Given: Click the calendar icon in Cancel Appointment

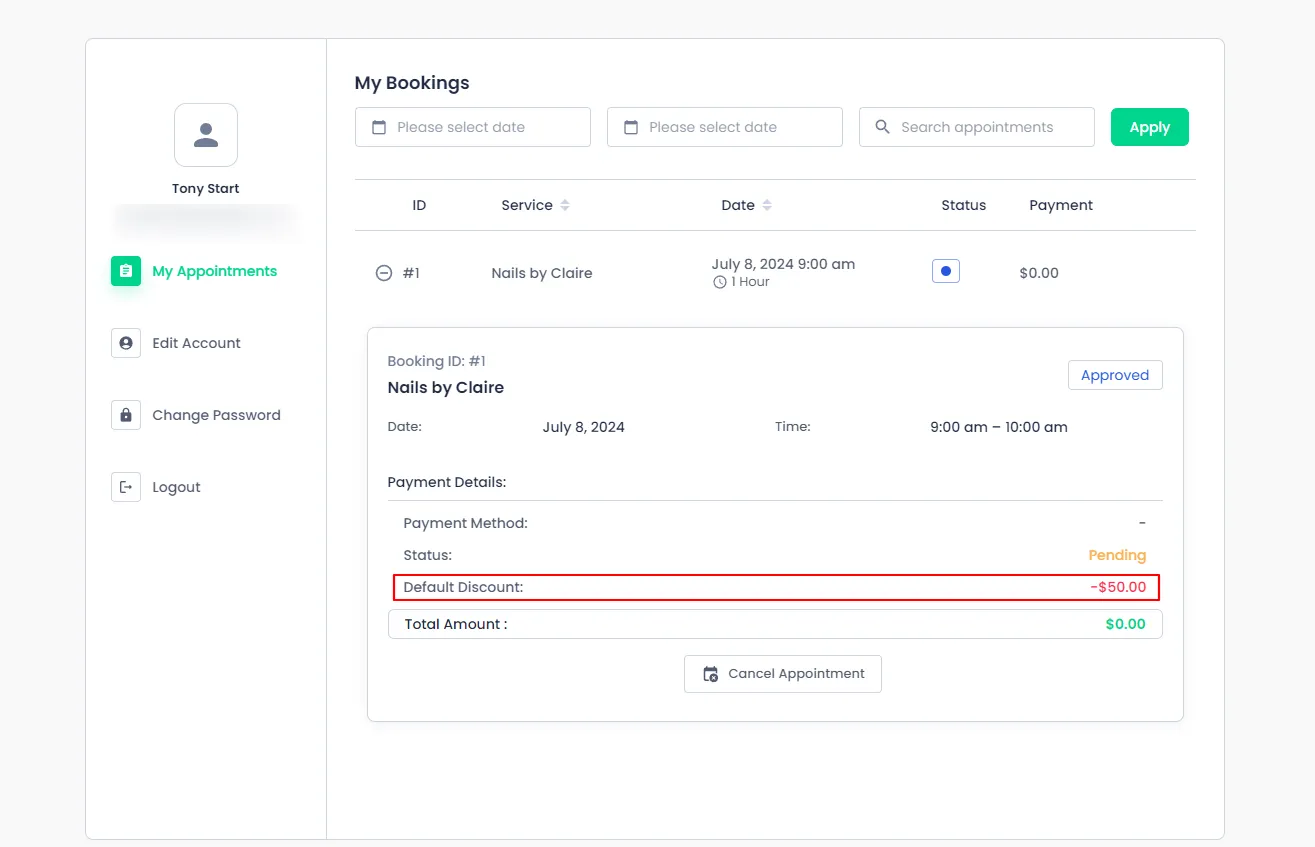Looking at the screenshot, I should tap(711, 674).
